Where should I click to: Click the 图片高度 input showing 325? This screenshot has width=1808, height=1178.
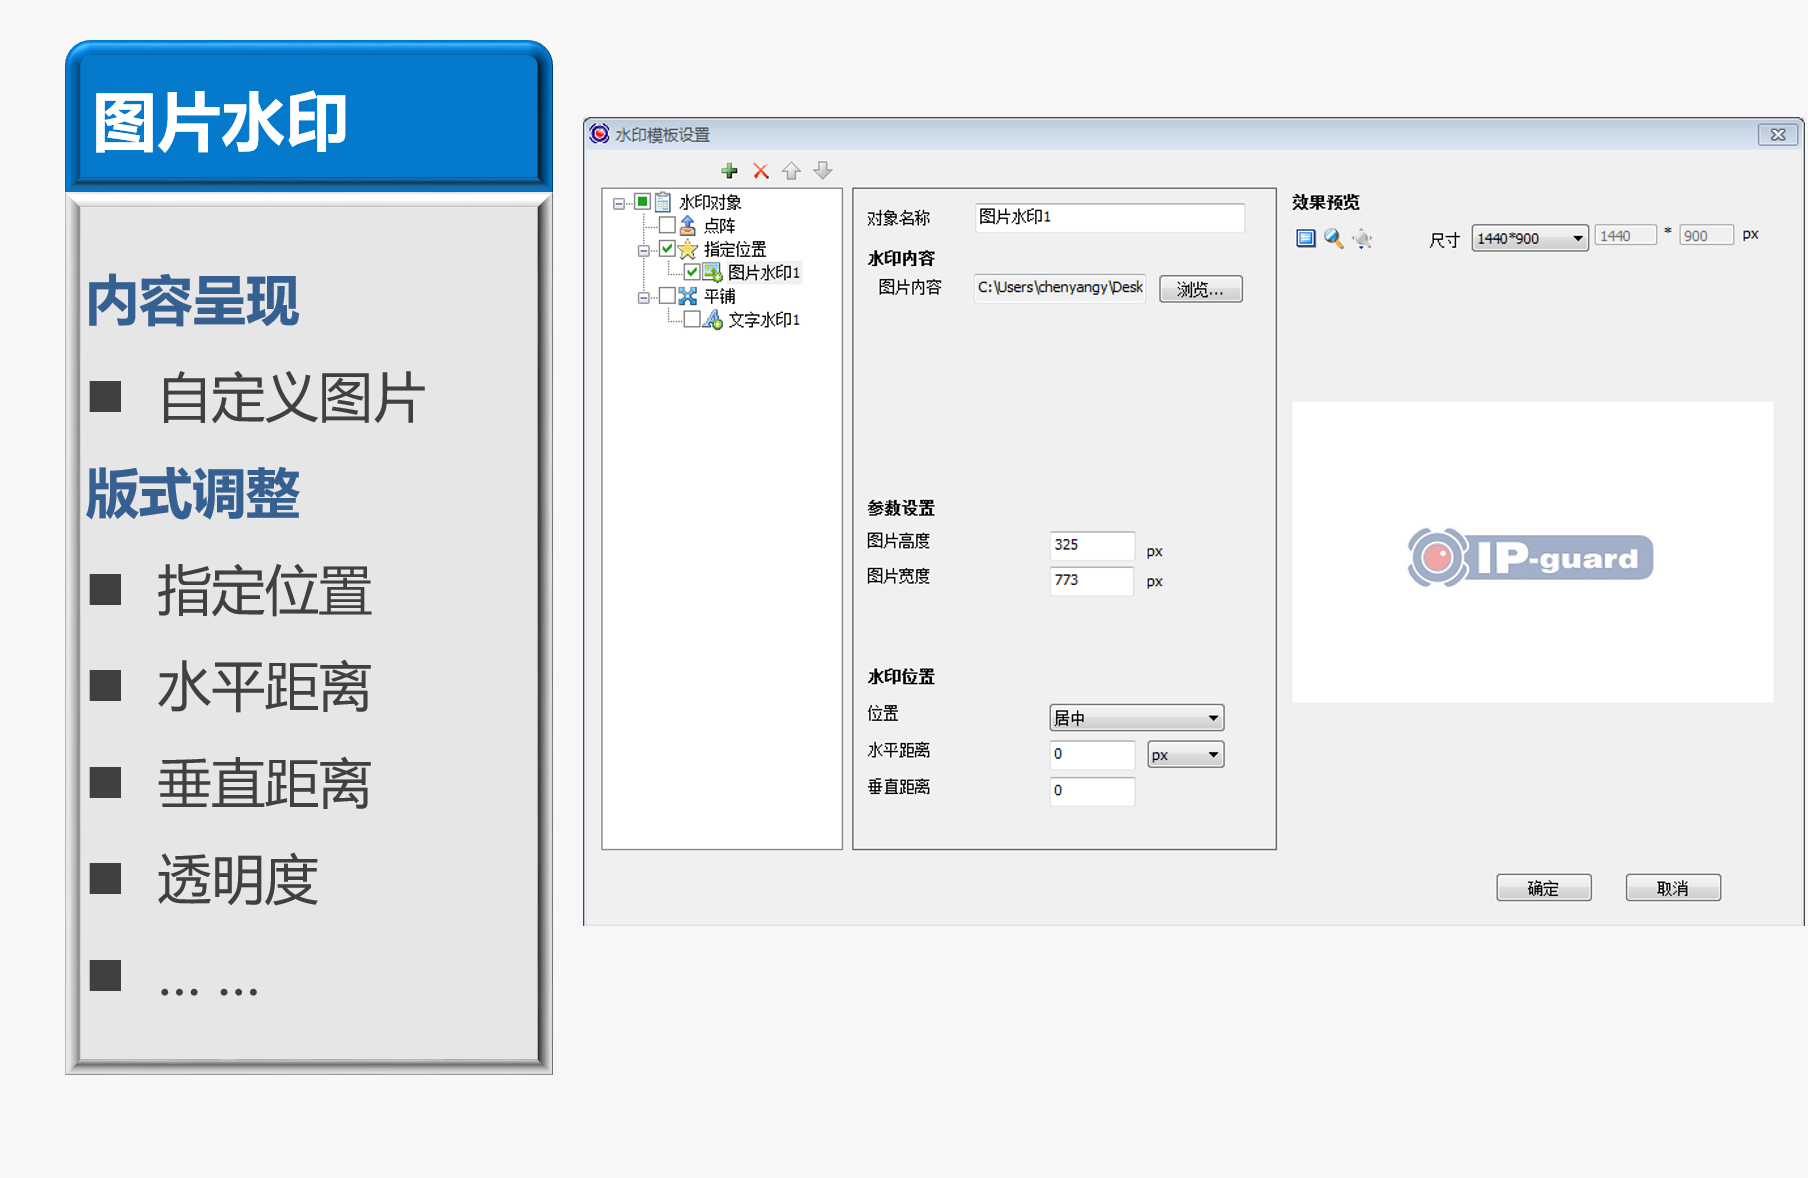click(x=1091, y=545)
